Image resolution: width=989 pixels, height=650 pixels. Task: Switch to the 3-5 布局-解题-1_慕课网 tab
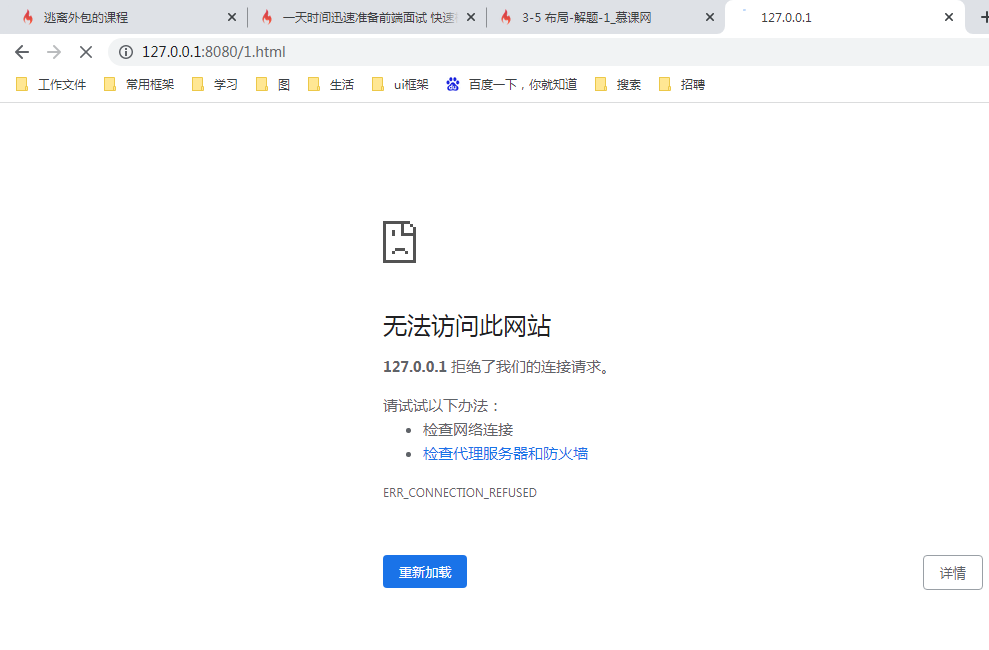pyautogui.click(x=590, y=16)
